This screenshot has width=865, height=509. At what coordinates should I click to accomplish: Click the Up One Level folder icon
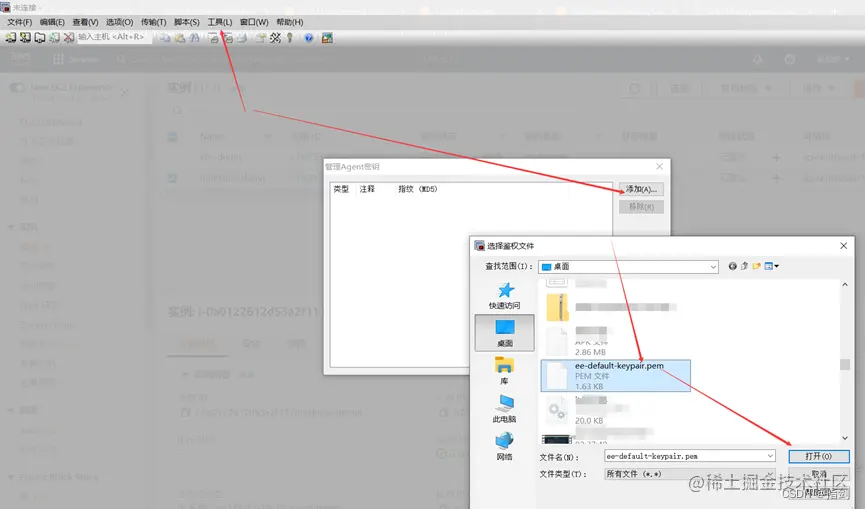coord(744,266)
